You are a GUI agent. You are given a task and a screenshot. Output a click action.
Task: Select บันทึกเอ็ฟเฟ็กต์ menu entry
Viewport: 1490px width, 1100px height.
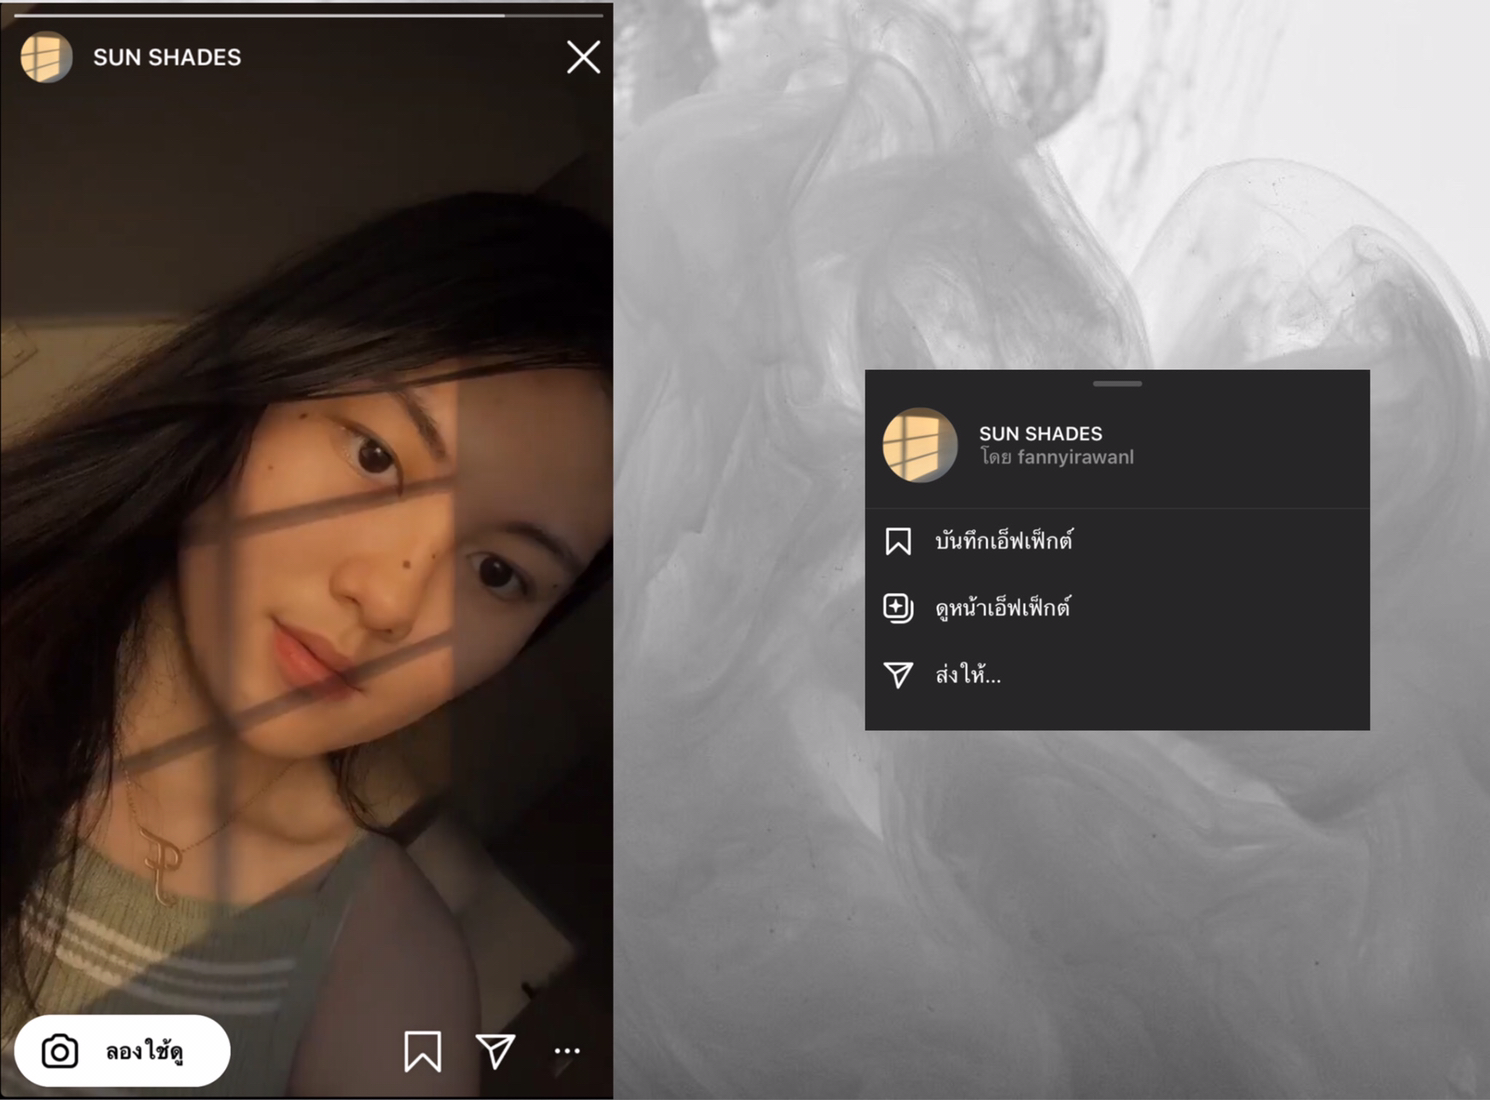(1117, 541)
